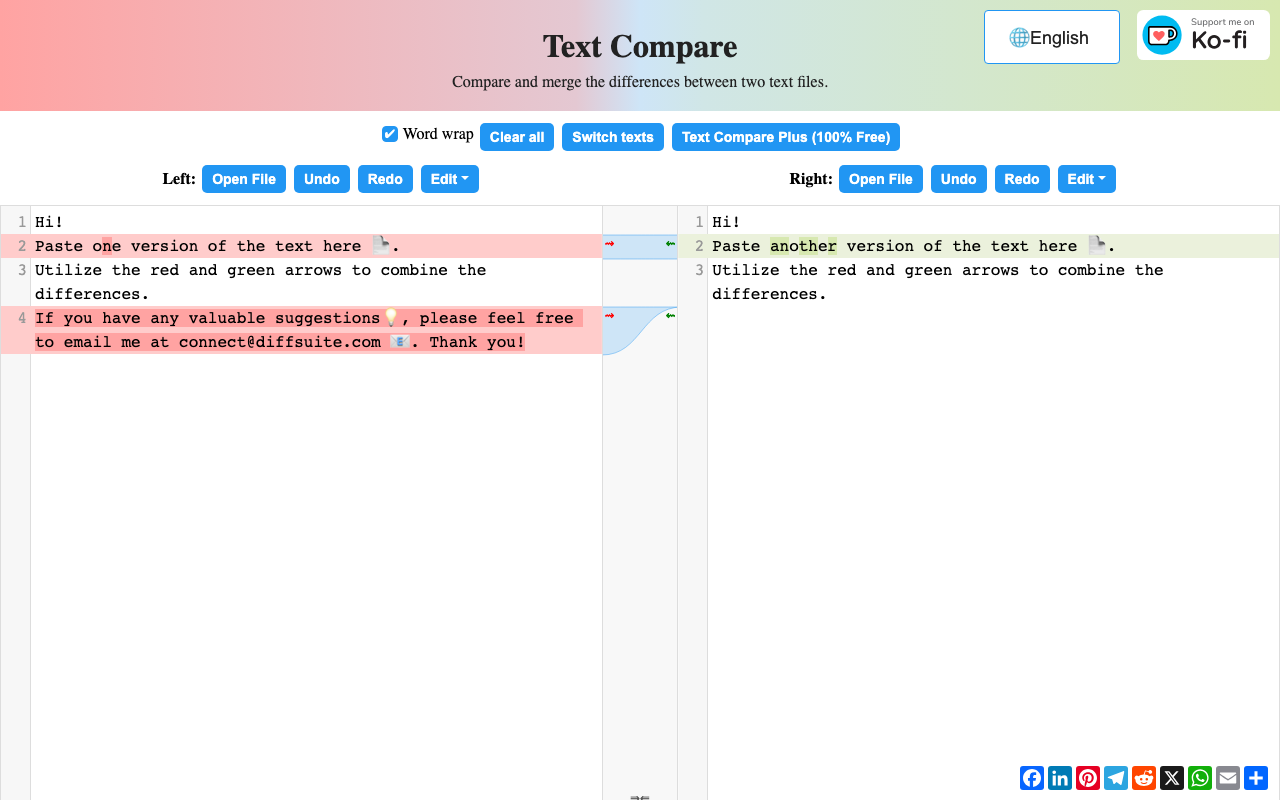
Task: Share the page on X
Action: (x=1172, y=778)
